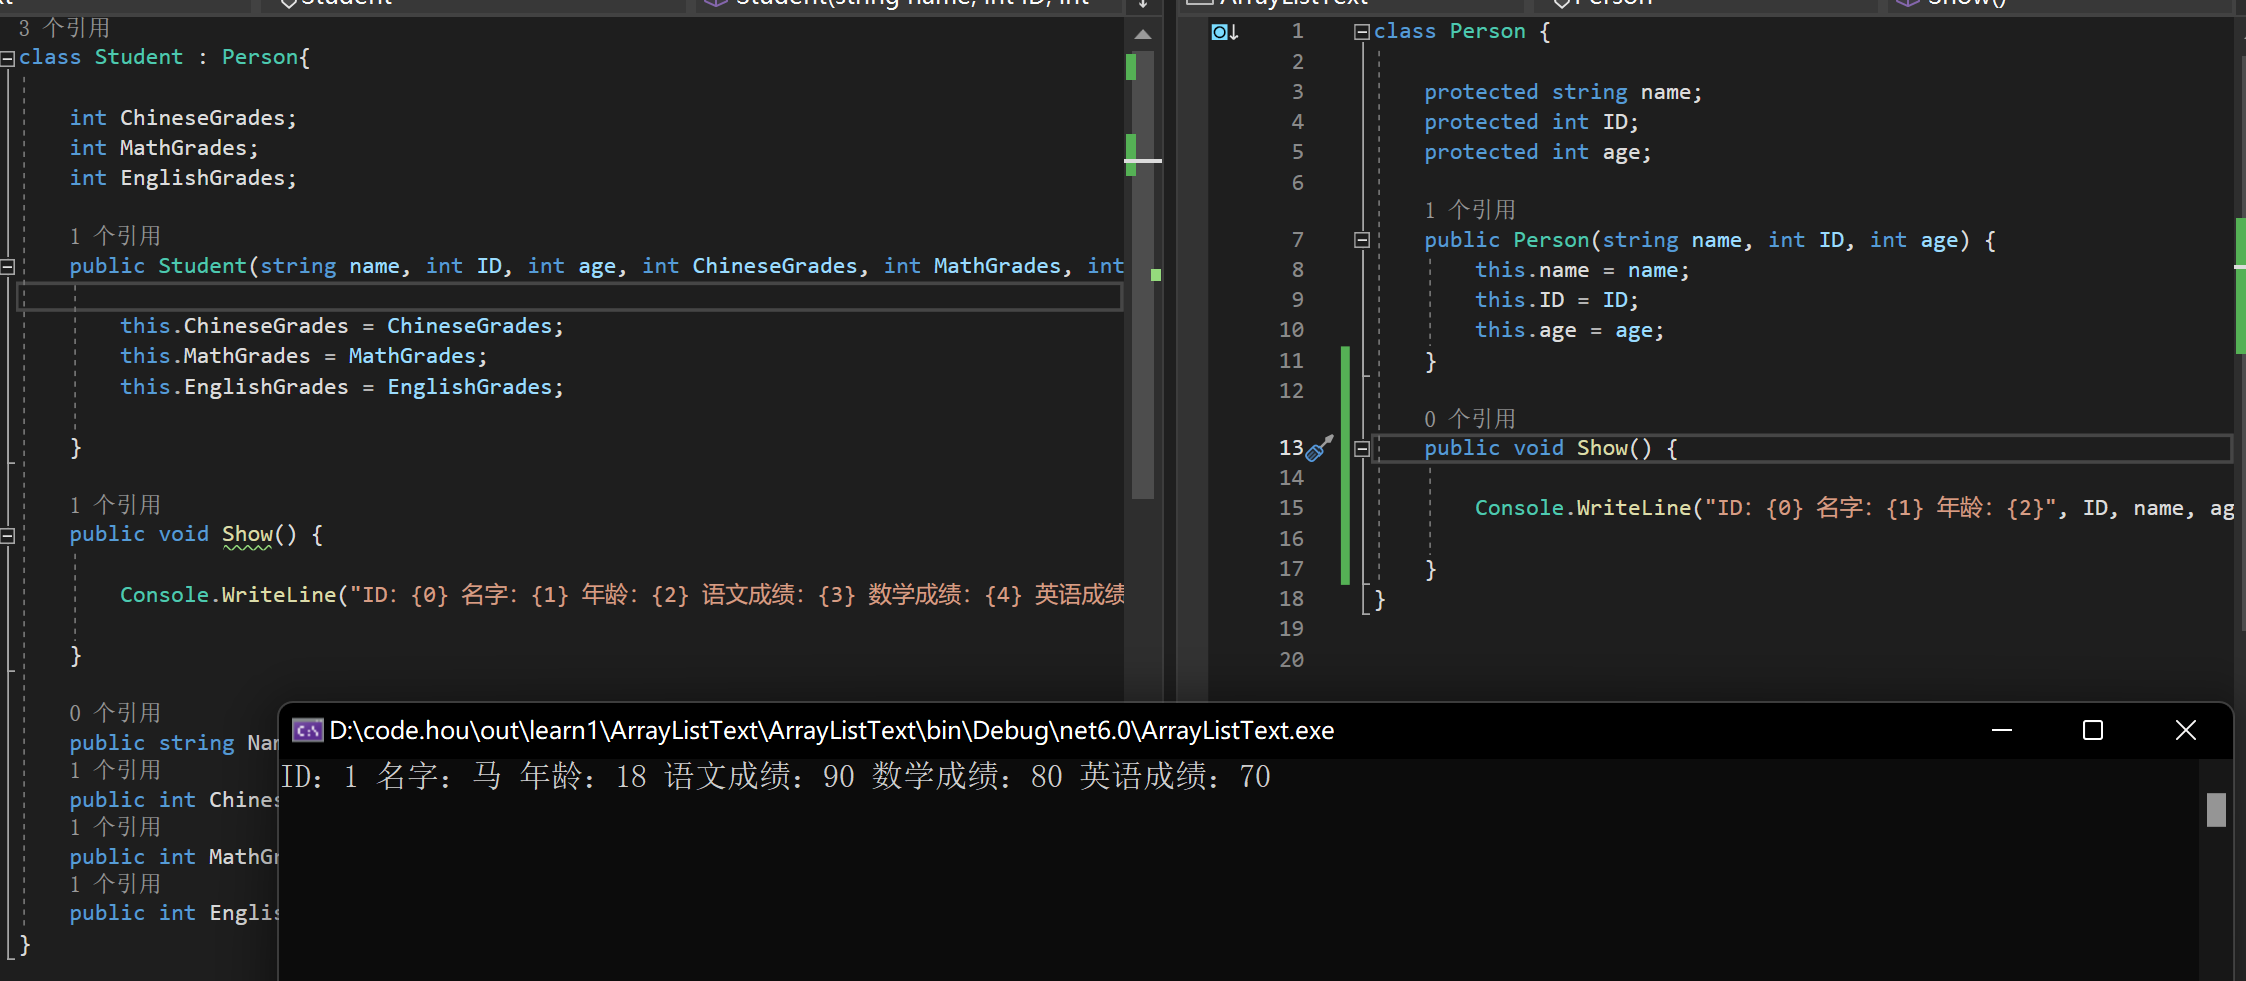Click the console window's app icon

307,731
